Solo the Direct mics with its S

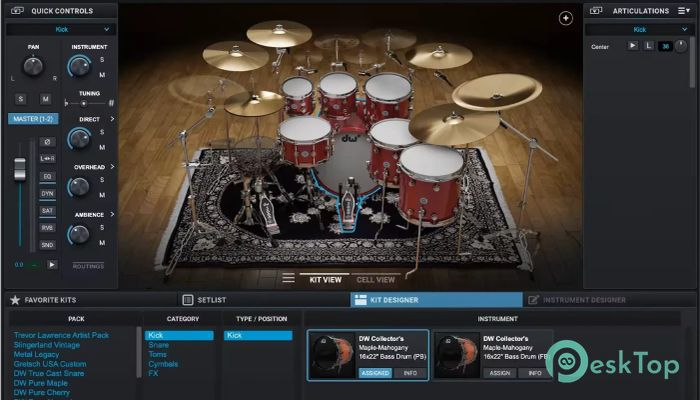102,132
